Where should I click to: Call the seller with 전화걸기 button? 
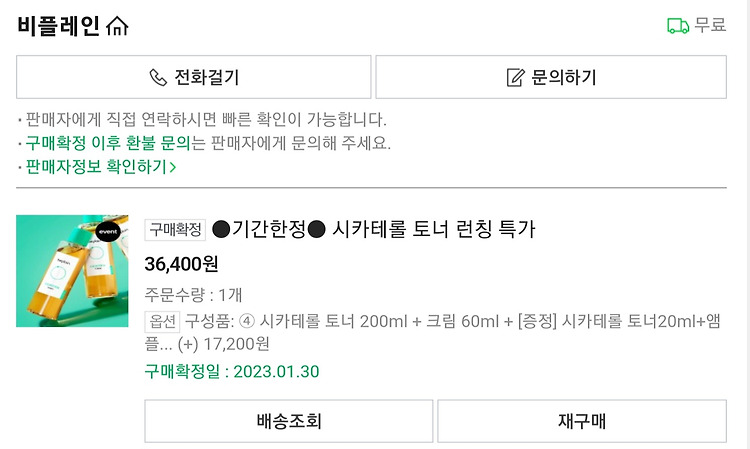pyautogui.click(x=194, y=77)
